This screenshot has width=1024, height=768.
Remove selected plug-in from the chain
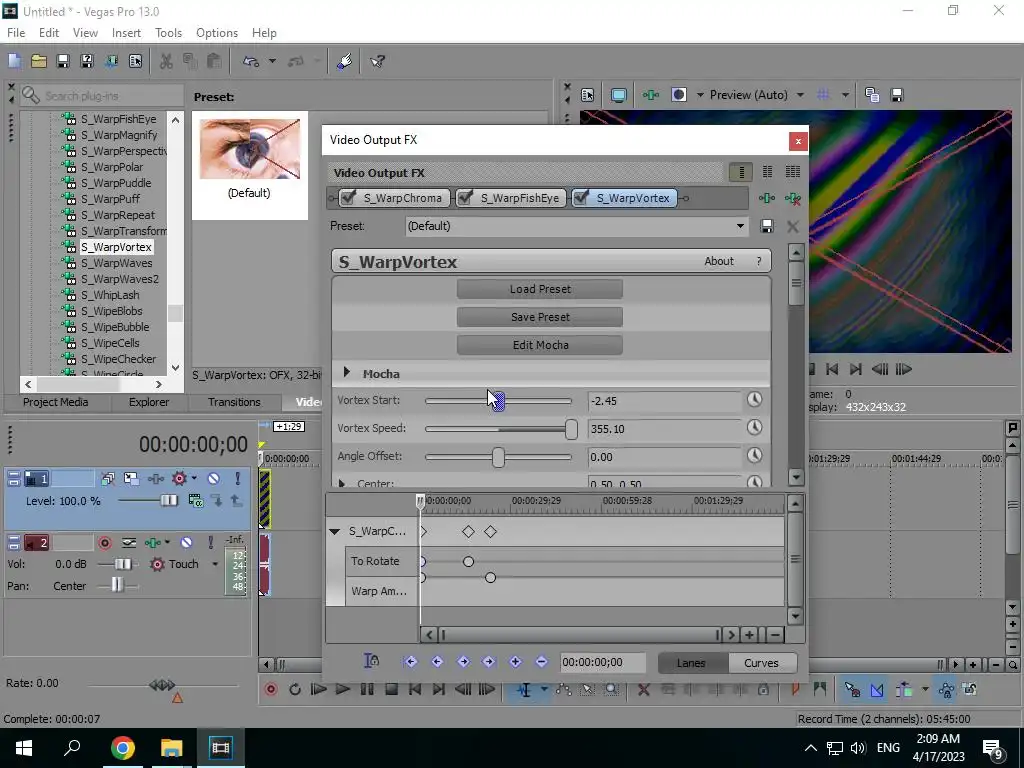pos(793,198)
